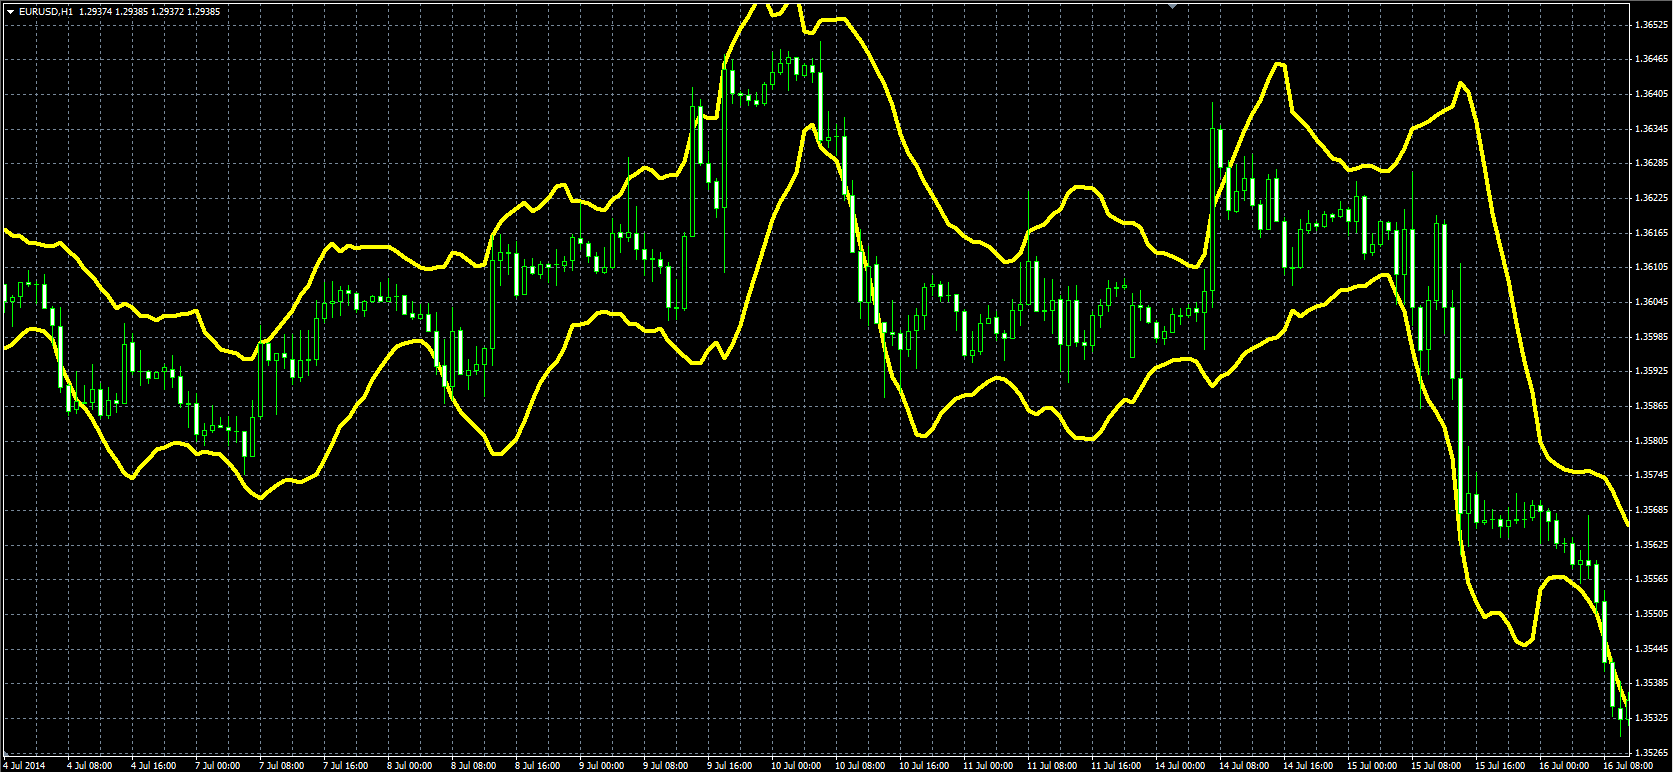
Task: Click the 1.36225 price label
Action: (x=1650, y=198)
